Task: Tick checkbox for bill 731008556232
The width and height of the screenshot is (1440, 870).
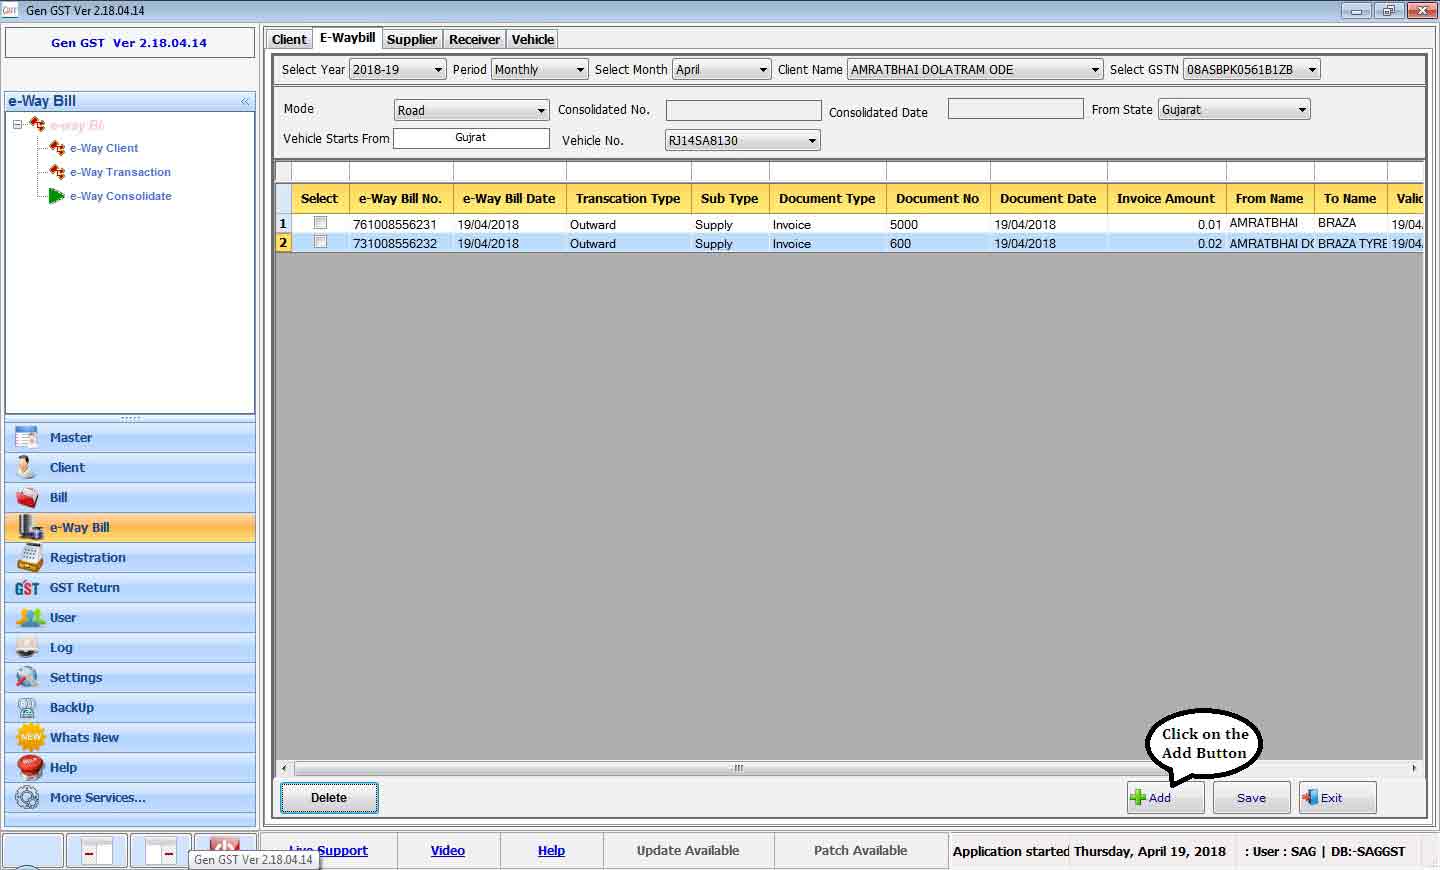Action: 320,242
